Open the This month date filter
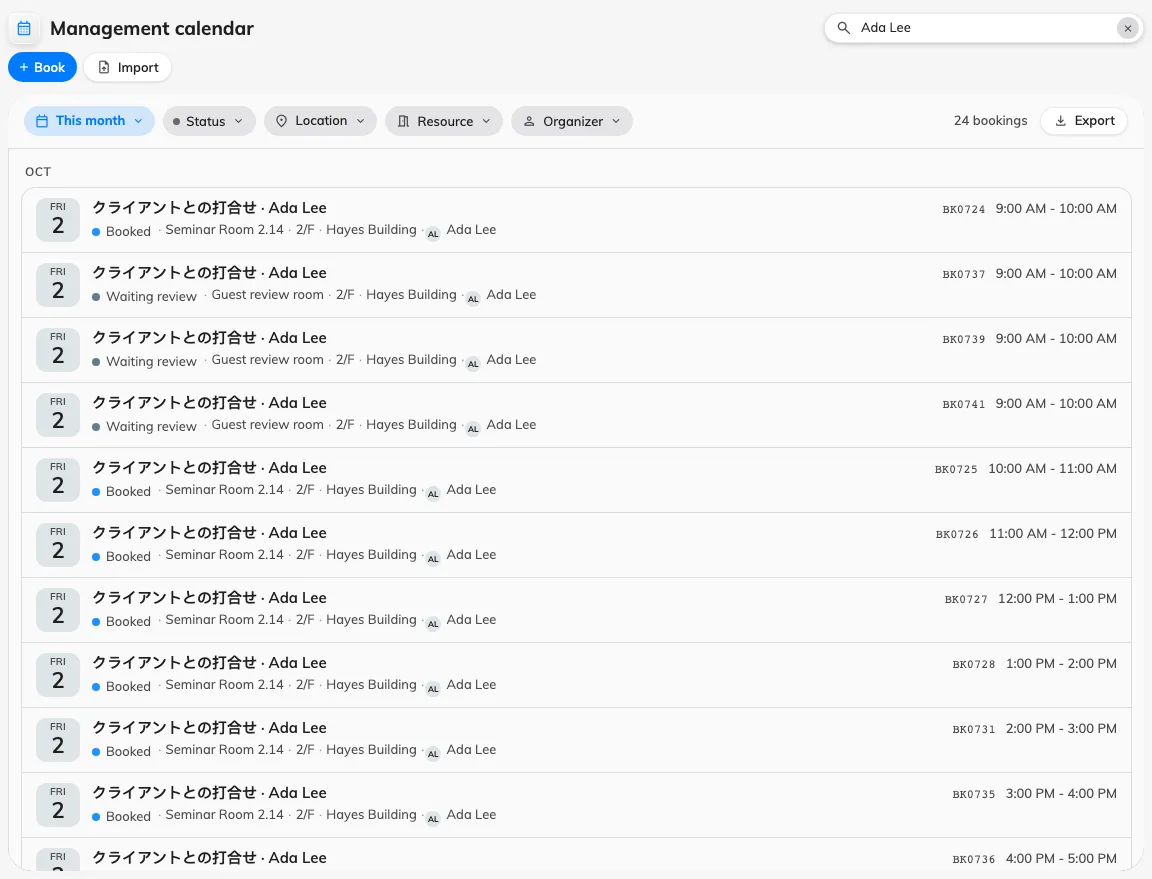Viewport: 1152px width, 879px height. pyautogui.click(x=89, y=121)
